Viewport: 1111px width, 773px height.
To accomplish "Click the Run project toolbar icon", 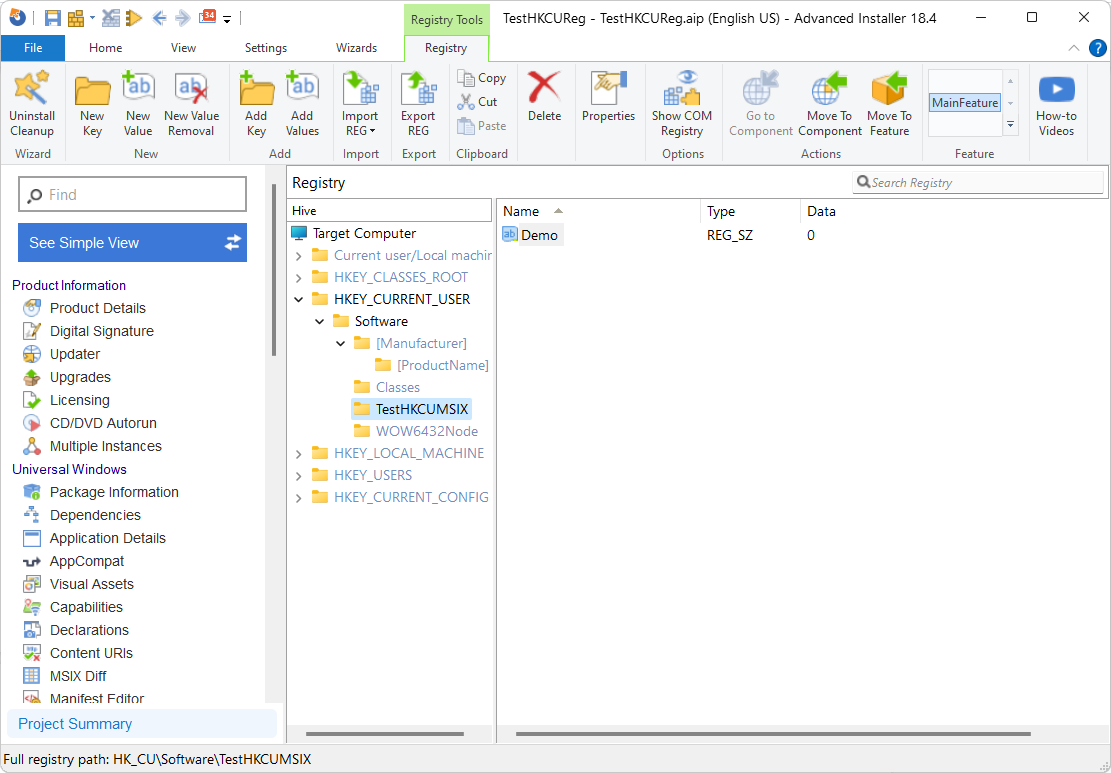I will (135, 18).
